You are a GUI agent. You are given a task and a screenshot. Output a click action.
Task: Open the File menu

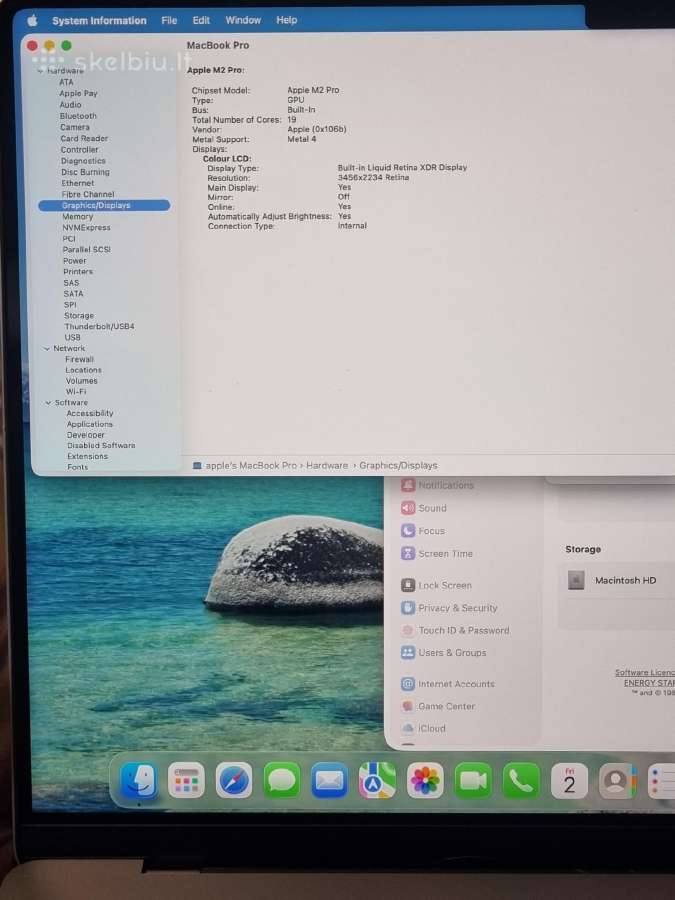(169, 21)
